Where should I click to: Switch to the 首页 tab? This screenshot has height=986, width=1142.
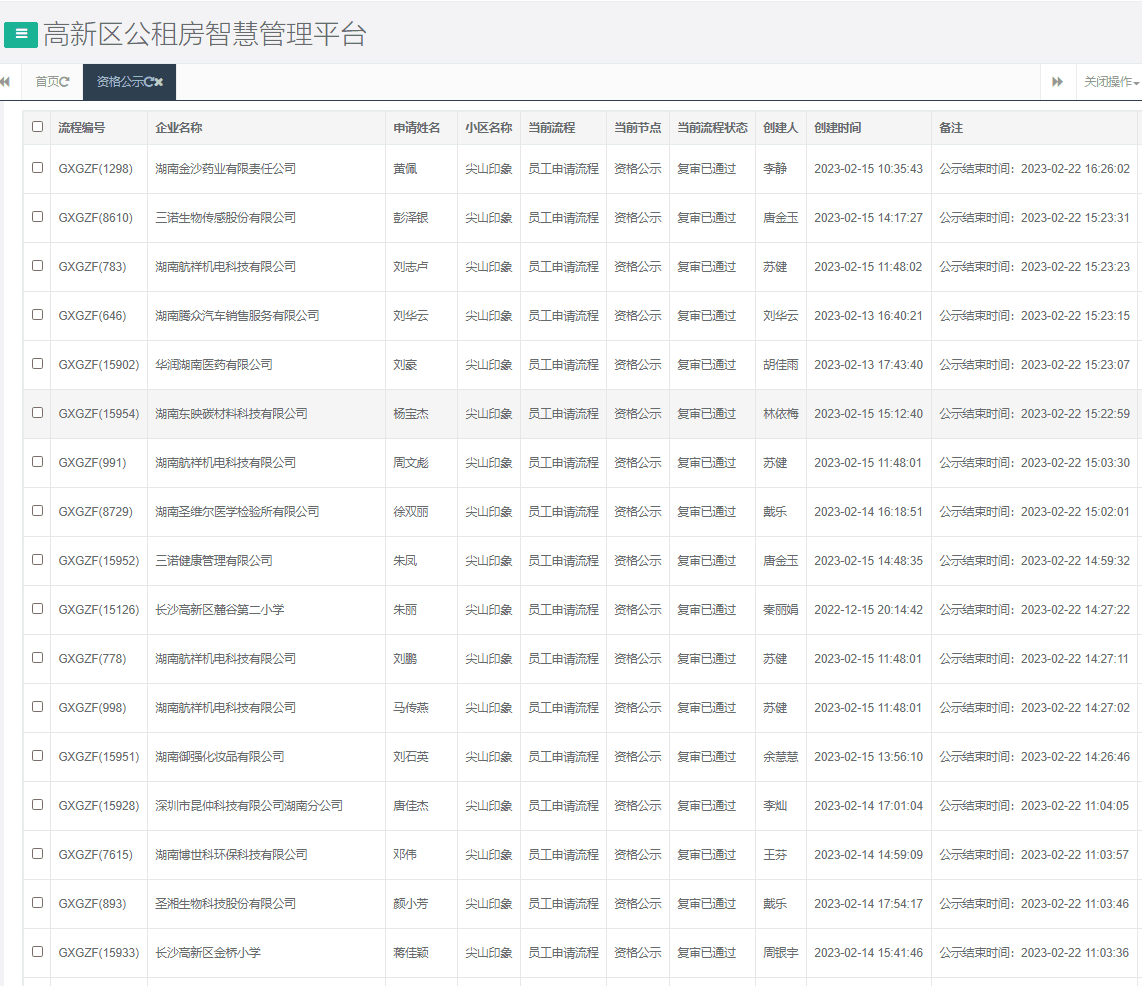click(47, 82)
